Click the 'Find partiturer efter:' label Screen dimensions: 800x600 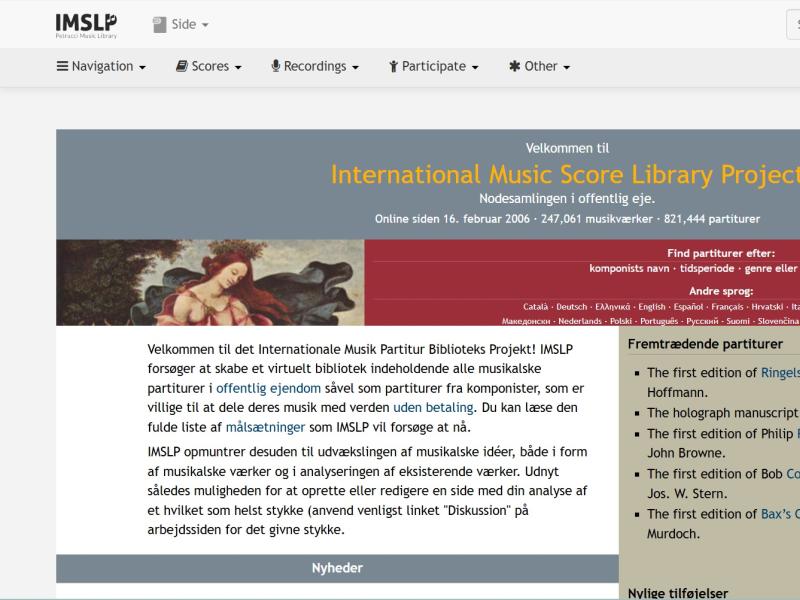(721, 253)
